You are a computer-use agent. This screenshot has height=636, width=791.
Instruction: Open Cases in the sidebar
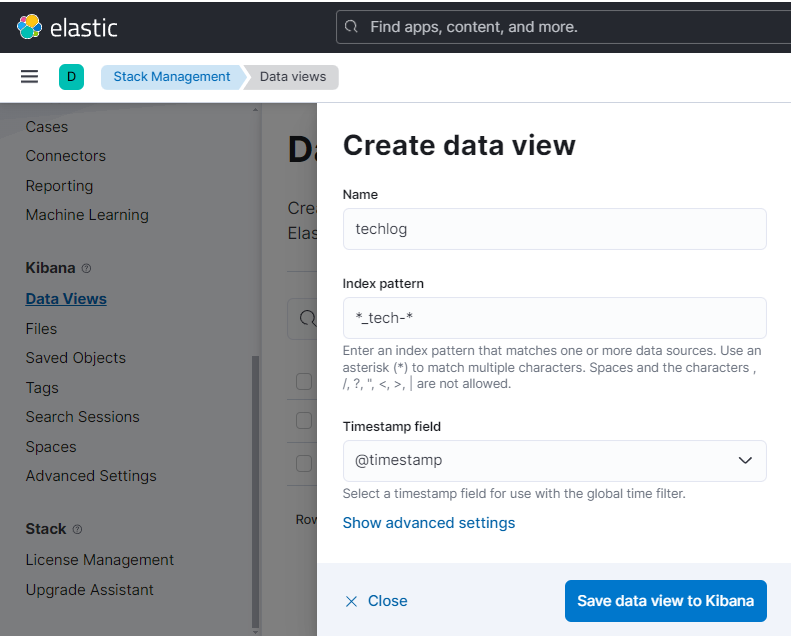[x=47, y=127]
